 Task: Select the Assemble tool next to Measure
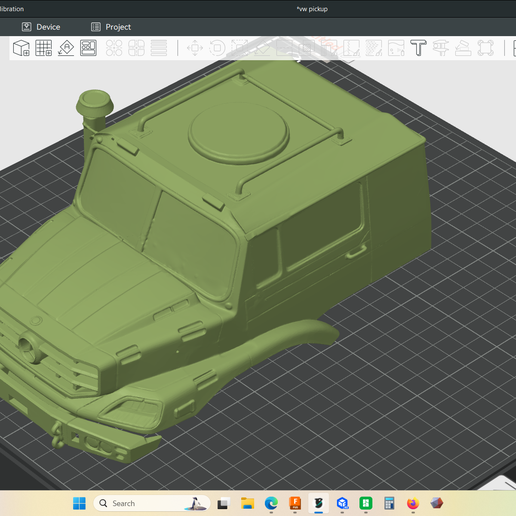(x=463, y=48)
